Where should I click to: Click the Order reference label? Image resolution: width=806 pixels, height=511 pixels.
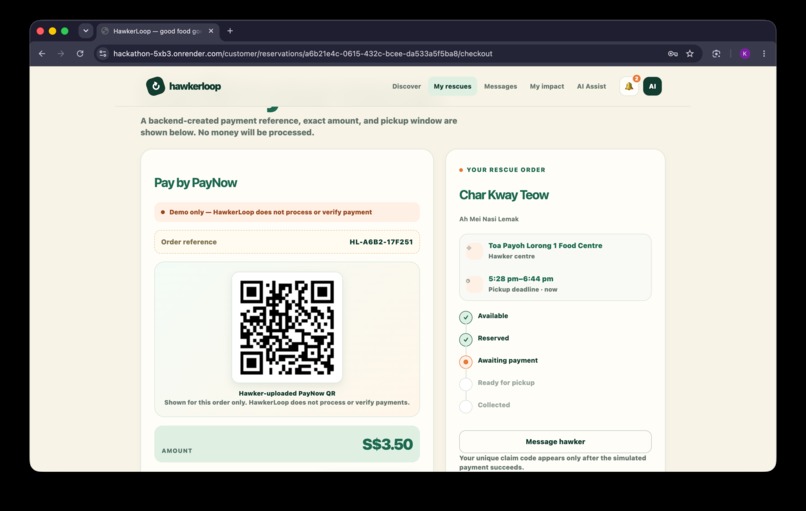point(189,242)
